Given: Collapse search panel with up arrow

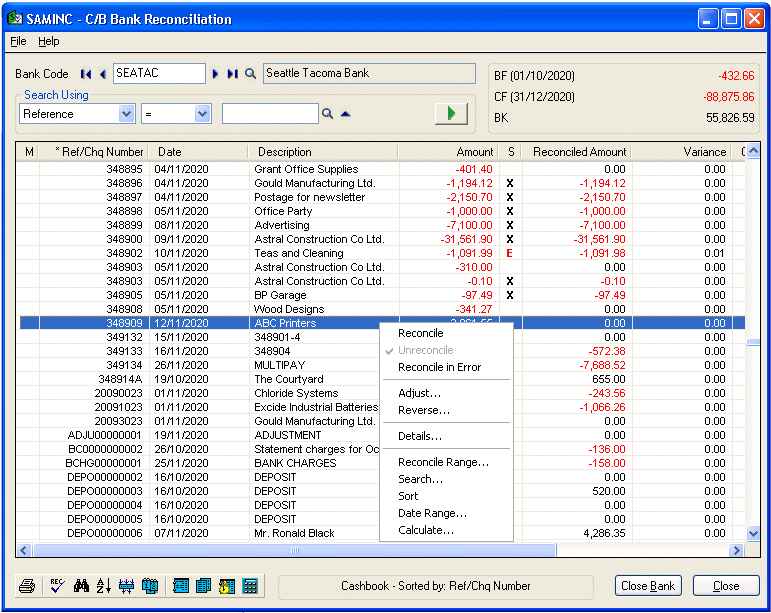Looking at the screenshot, I should point(345,115).
